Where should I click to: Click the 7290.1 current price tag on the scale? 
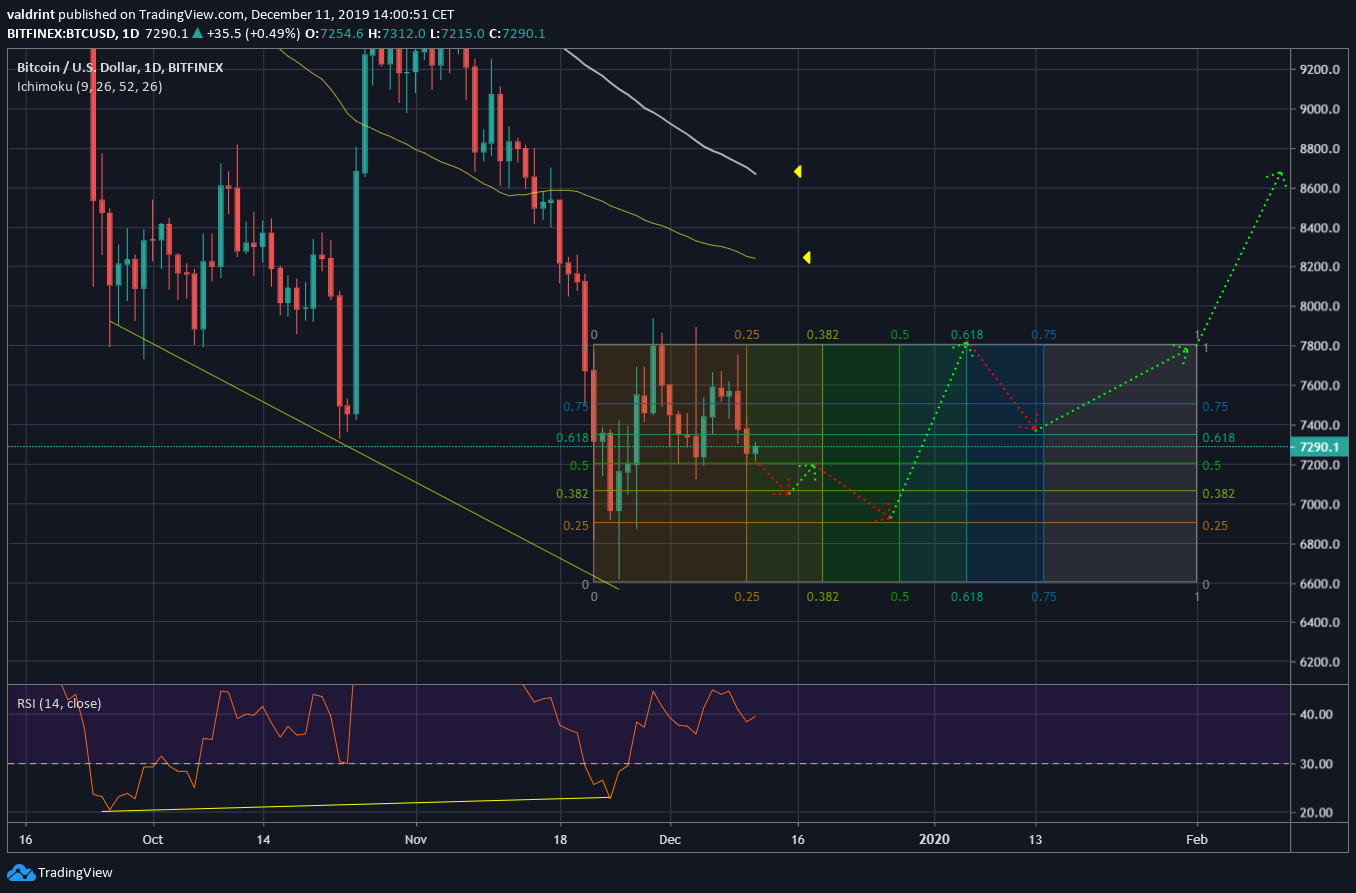1319,447
